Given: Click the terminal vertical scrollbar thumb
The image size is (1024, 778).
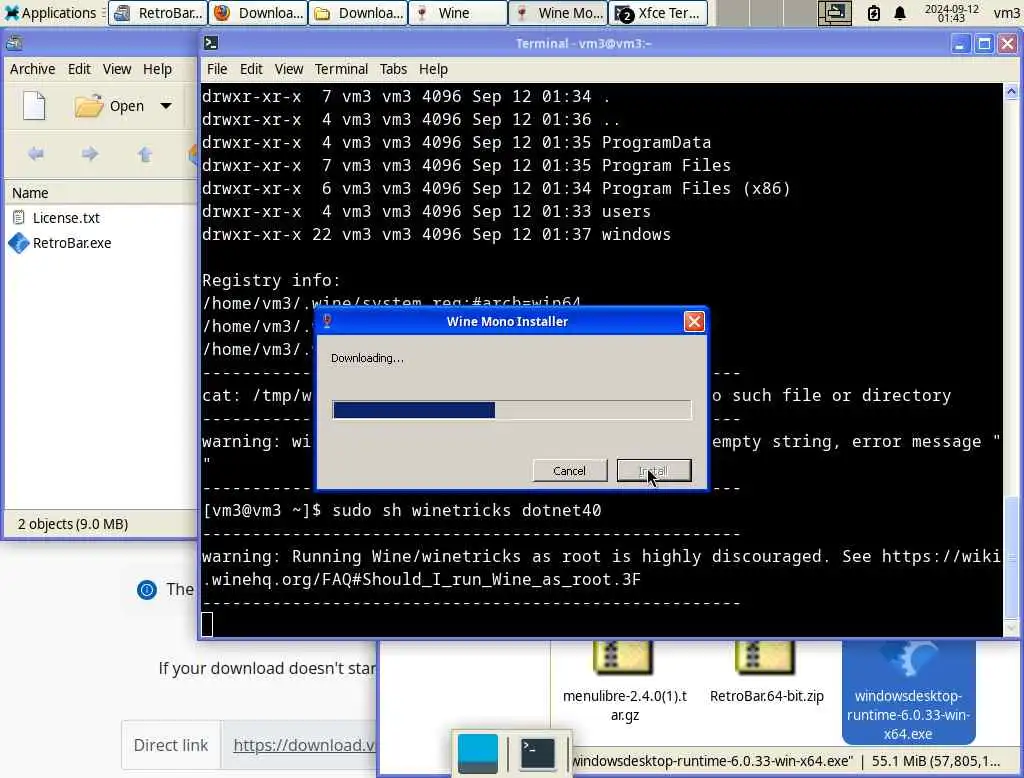Looking at the screenshot, I should pyautogui.click(x=1011, y=557).
